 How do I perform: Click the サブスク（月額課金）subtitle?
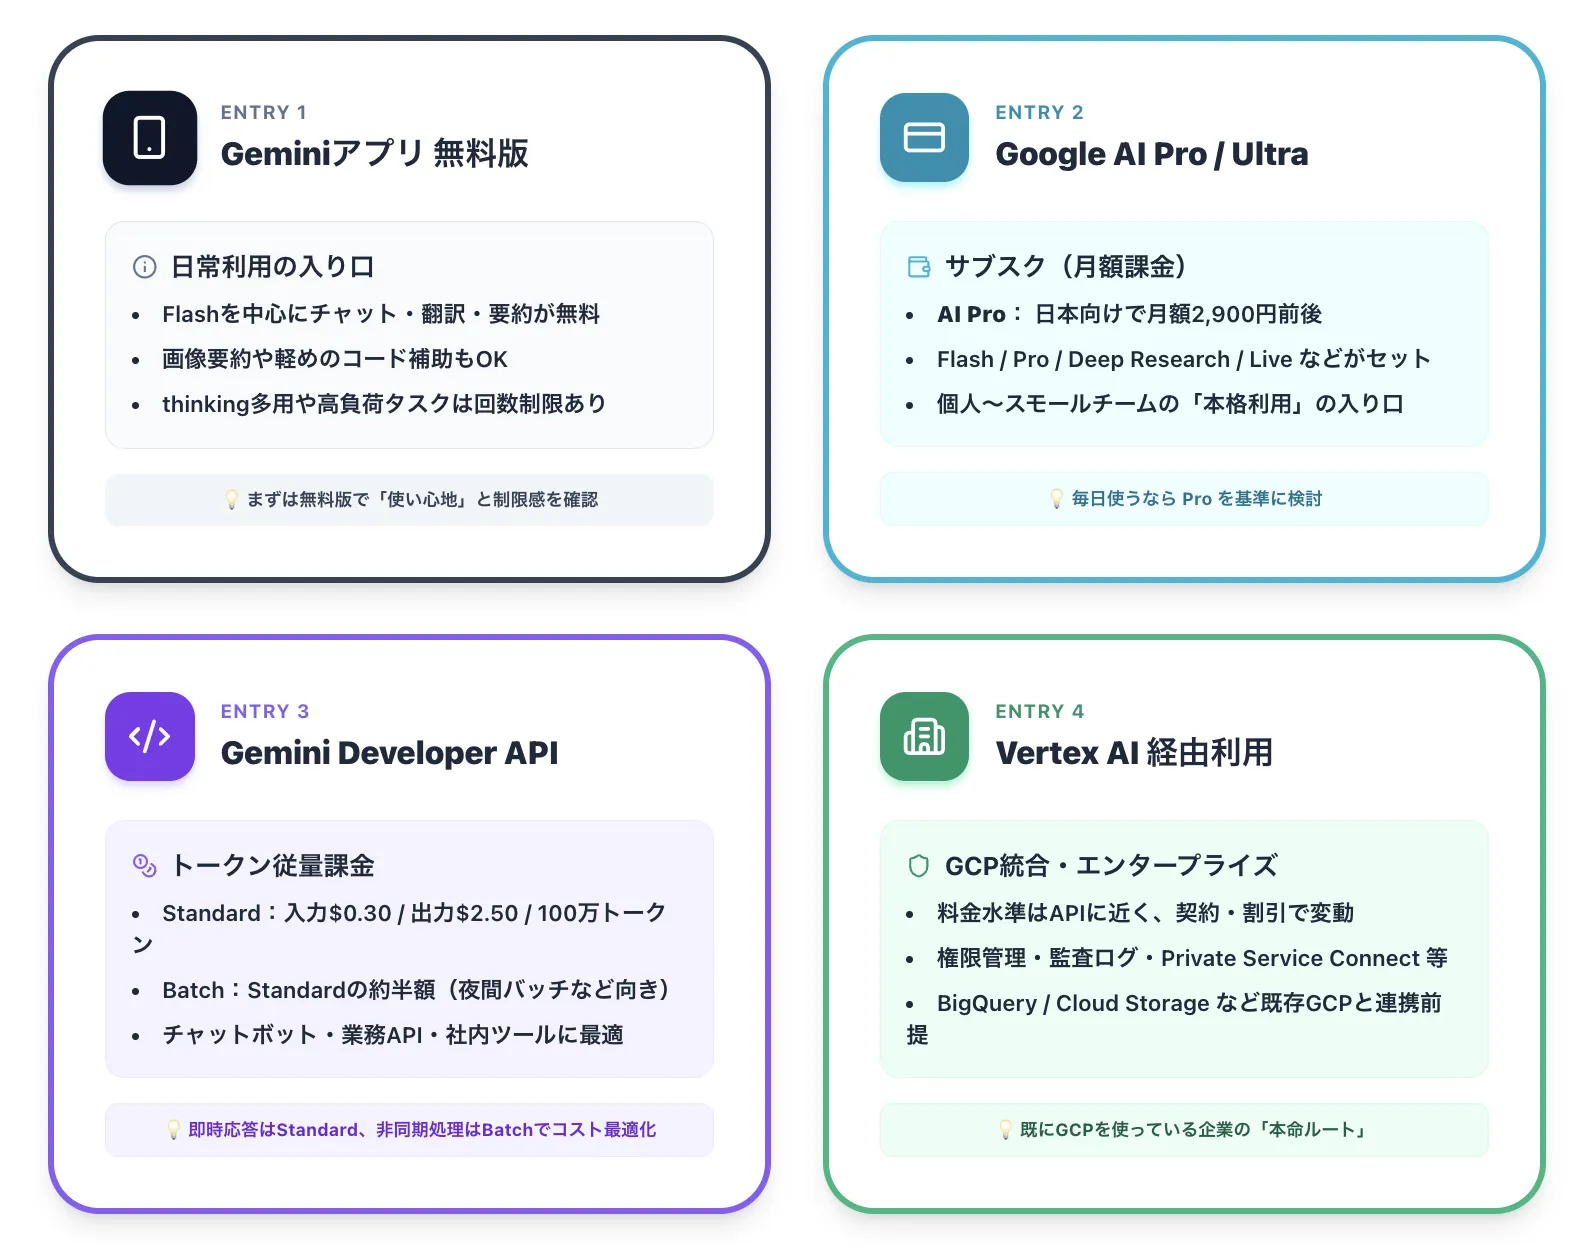tap(1066, 267)
